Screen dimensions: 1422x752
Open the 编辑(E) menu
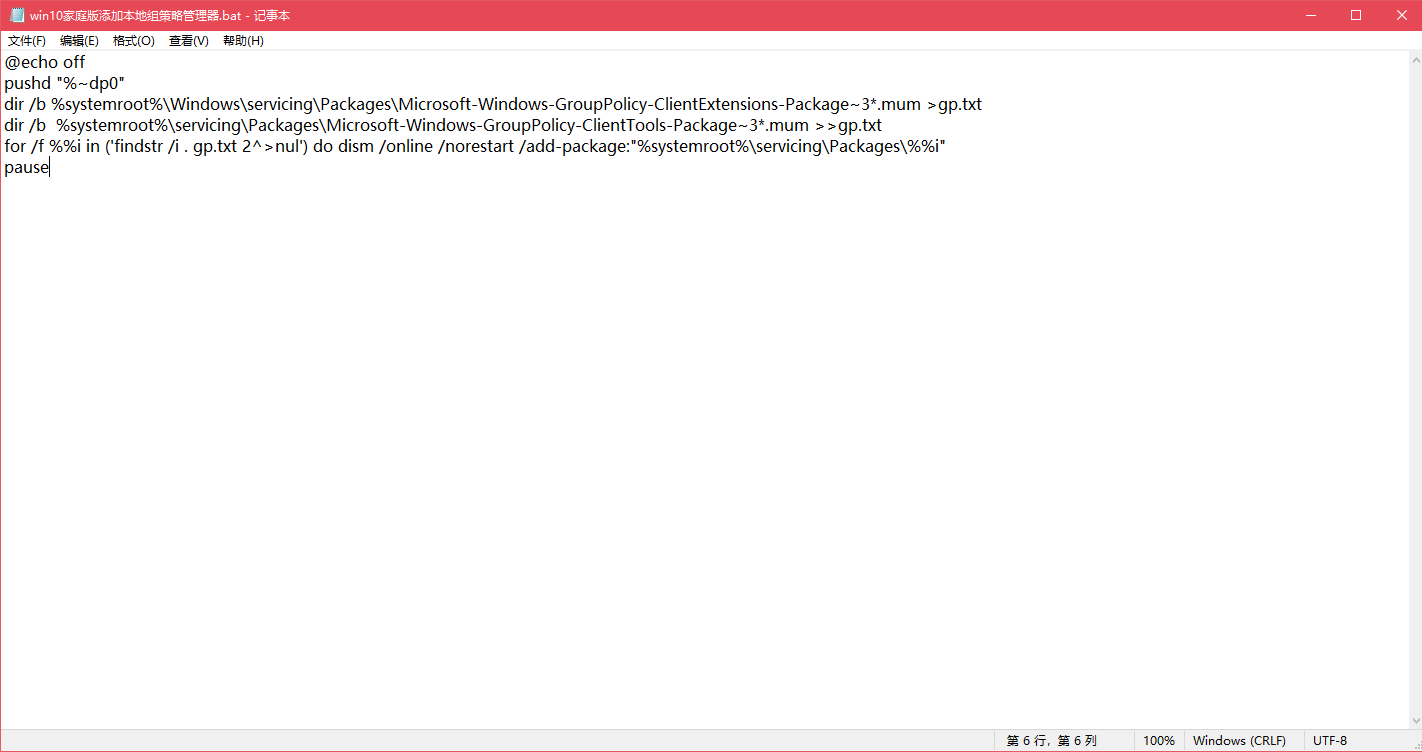(79, 41)
